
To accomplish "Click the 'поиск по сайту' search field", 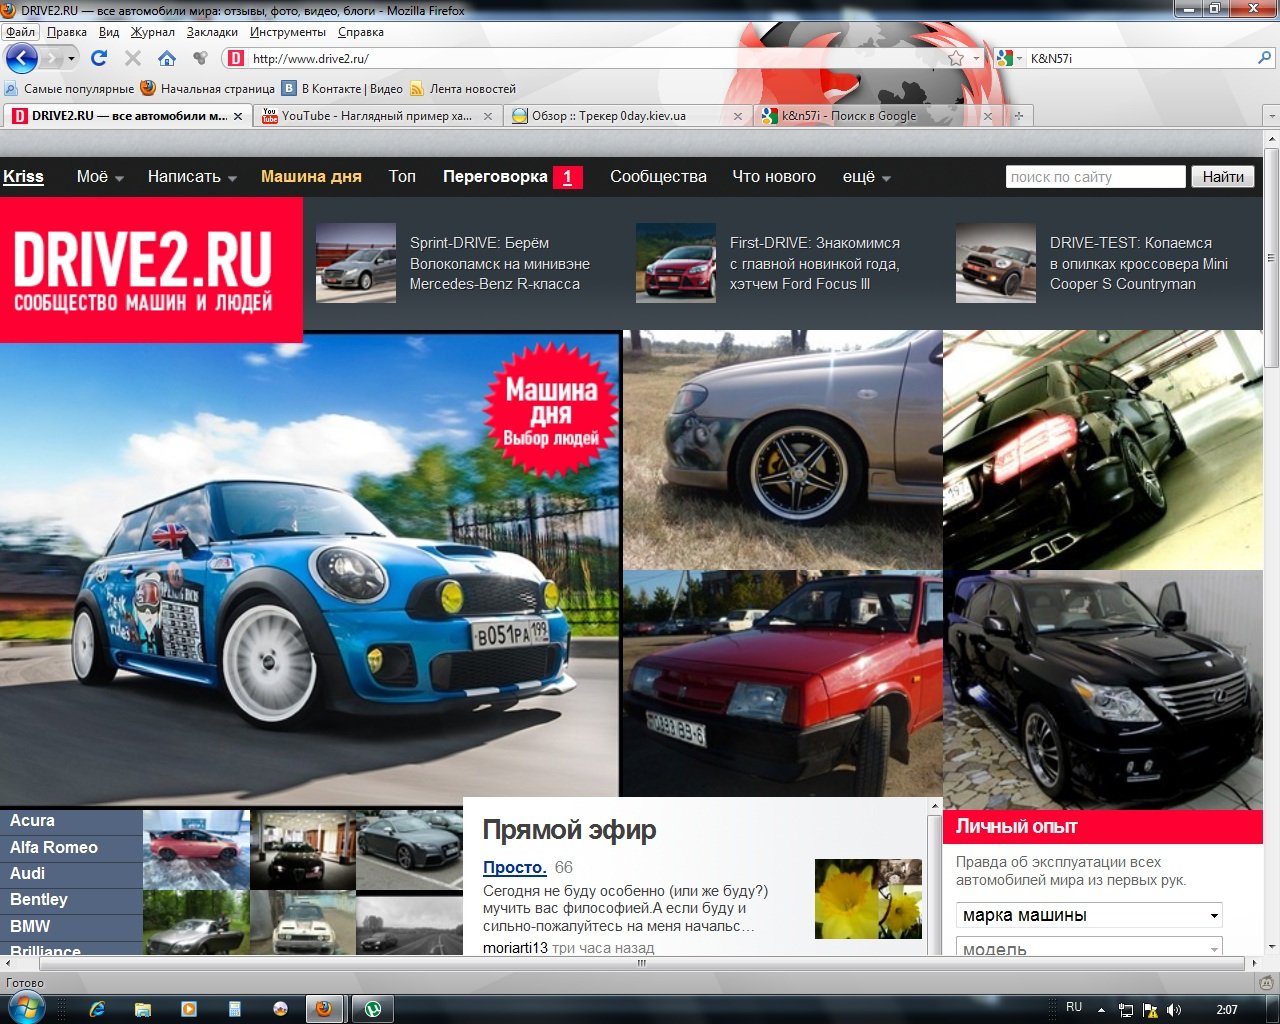I will pos(1095,177).
